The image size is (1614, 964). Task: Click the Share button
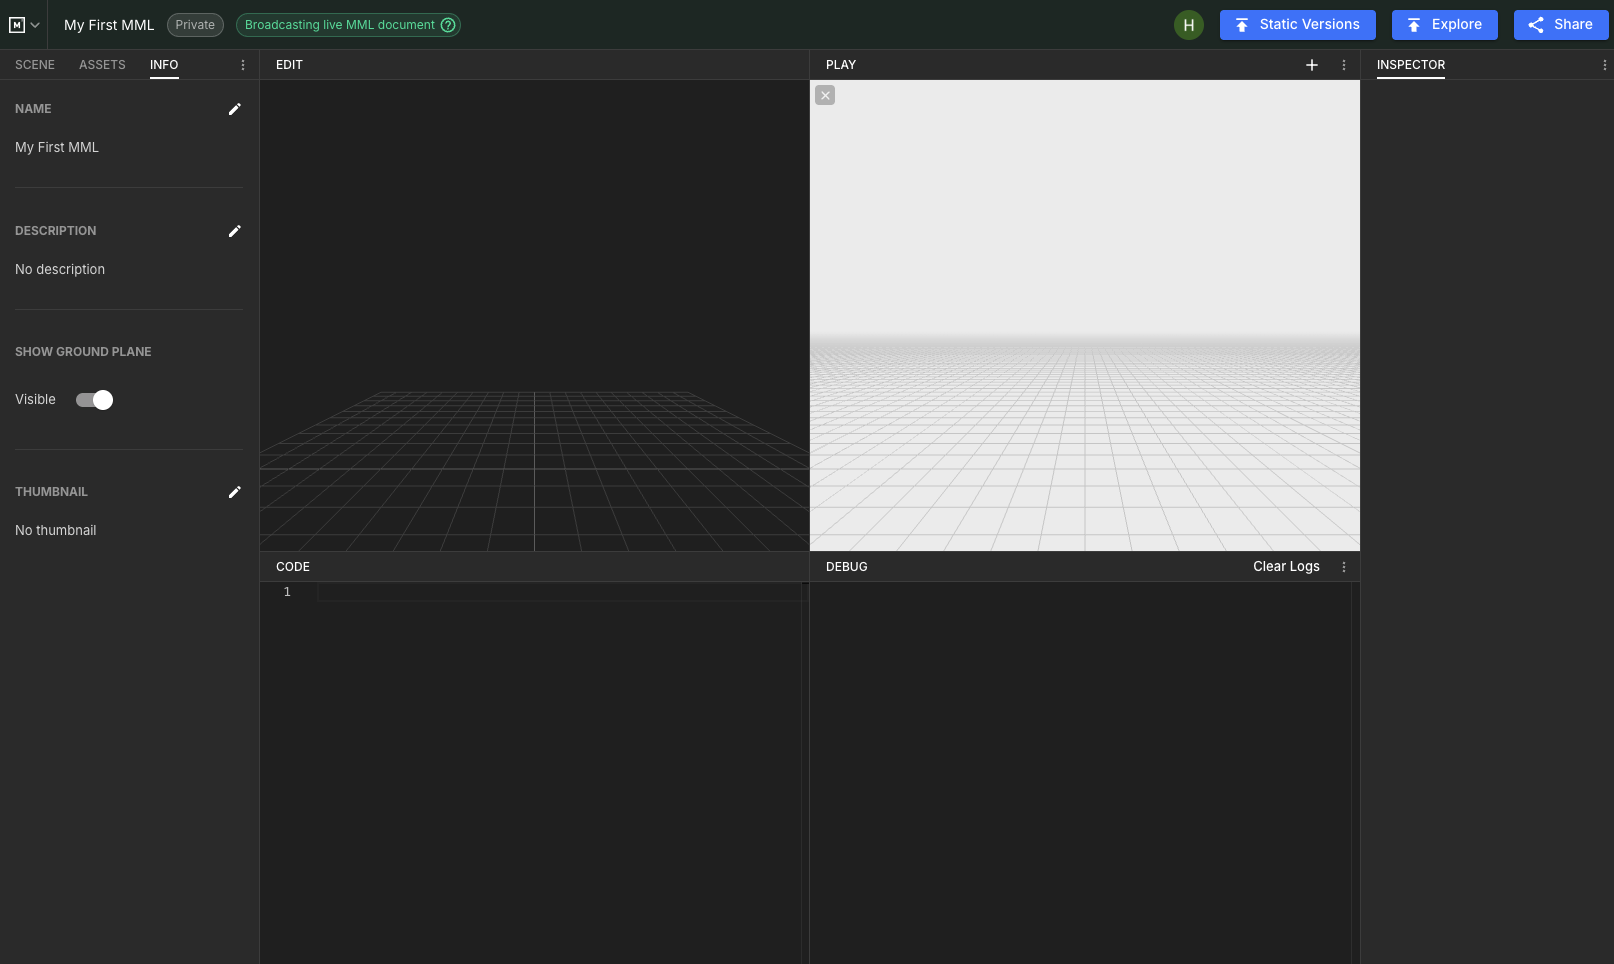1560,25
